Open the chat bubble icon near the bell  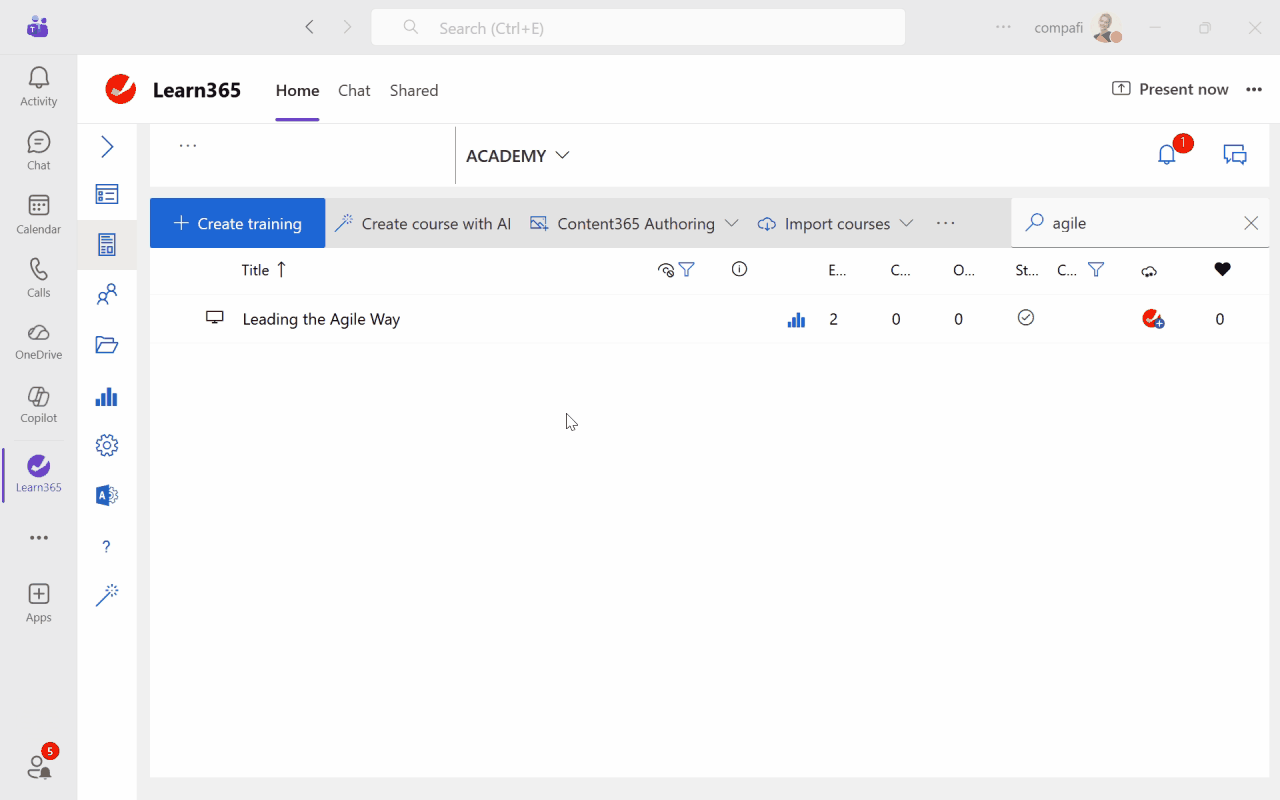pyautogui.click(x=1234, y=154)
